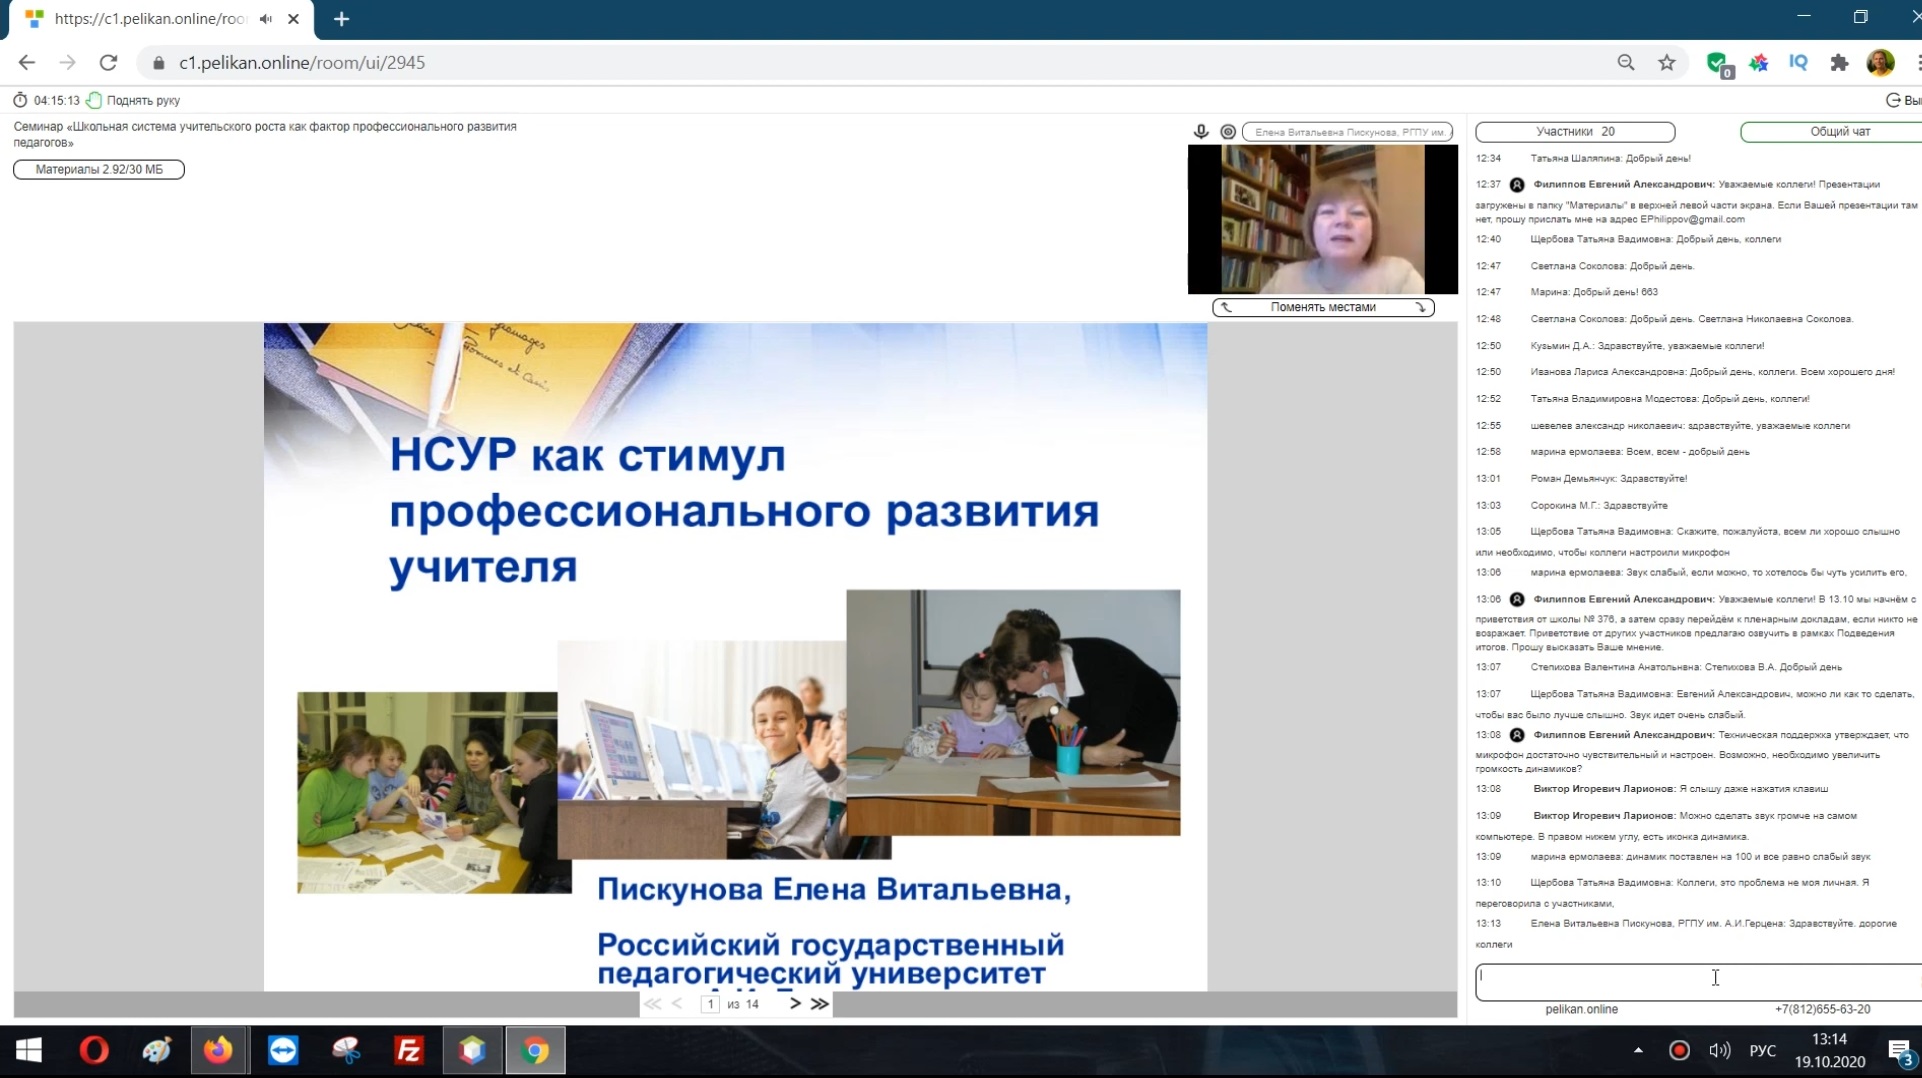The width and height of the screenshot is (1922, 1078).
Task: Open the Windows Start menu
Action: coord(29,1050)
